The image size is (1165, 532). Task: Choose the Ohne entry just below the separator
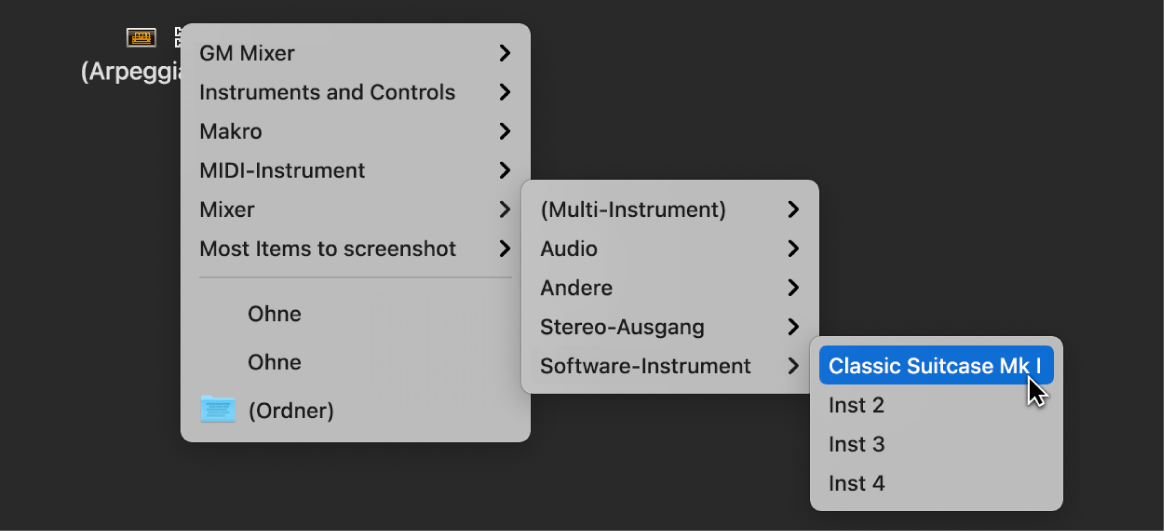tap(275, 314)
